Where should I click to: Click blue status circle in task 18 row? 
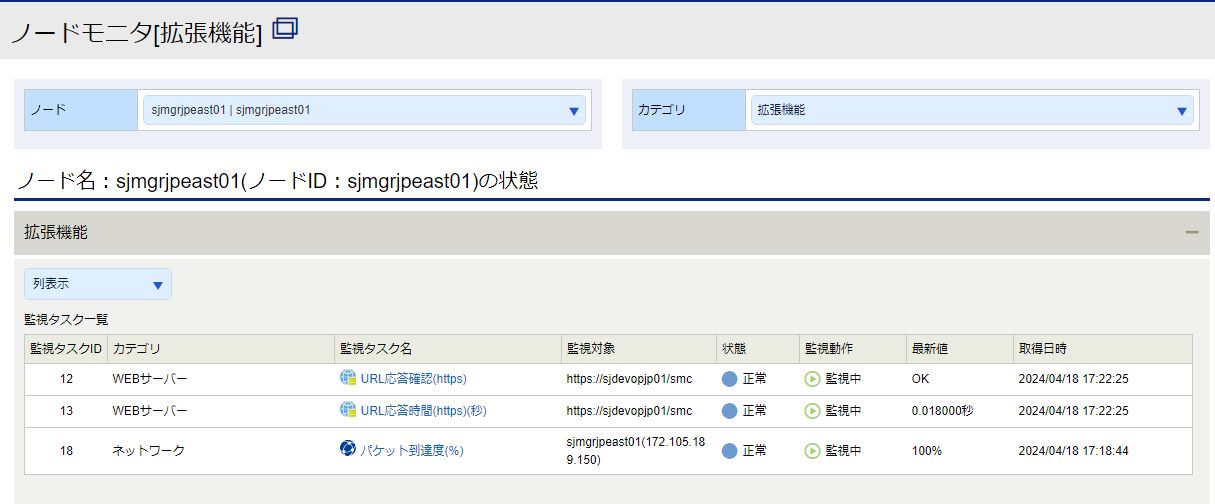(730, 451)
